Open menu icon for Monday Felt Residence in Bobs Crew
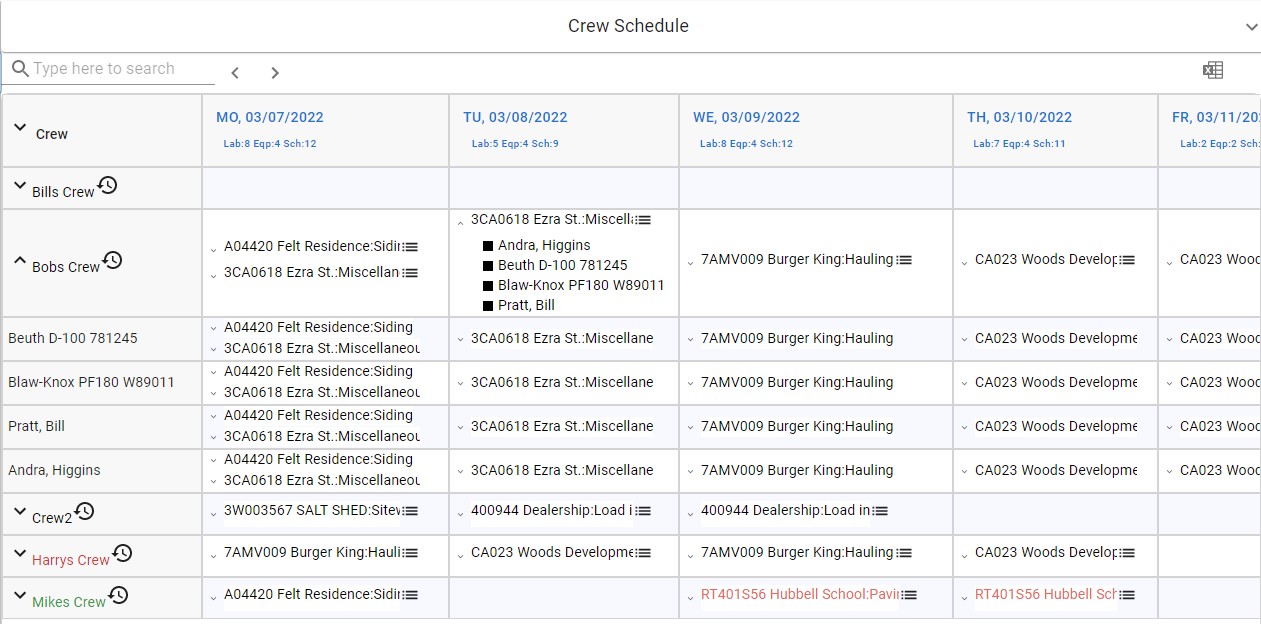 (411, 247)
